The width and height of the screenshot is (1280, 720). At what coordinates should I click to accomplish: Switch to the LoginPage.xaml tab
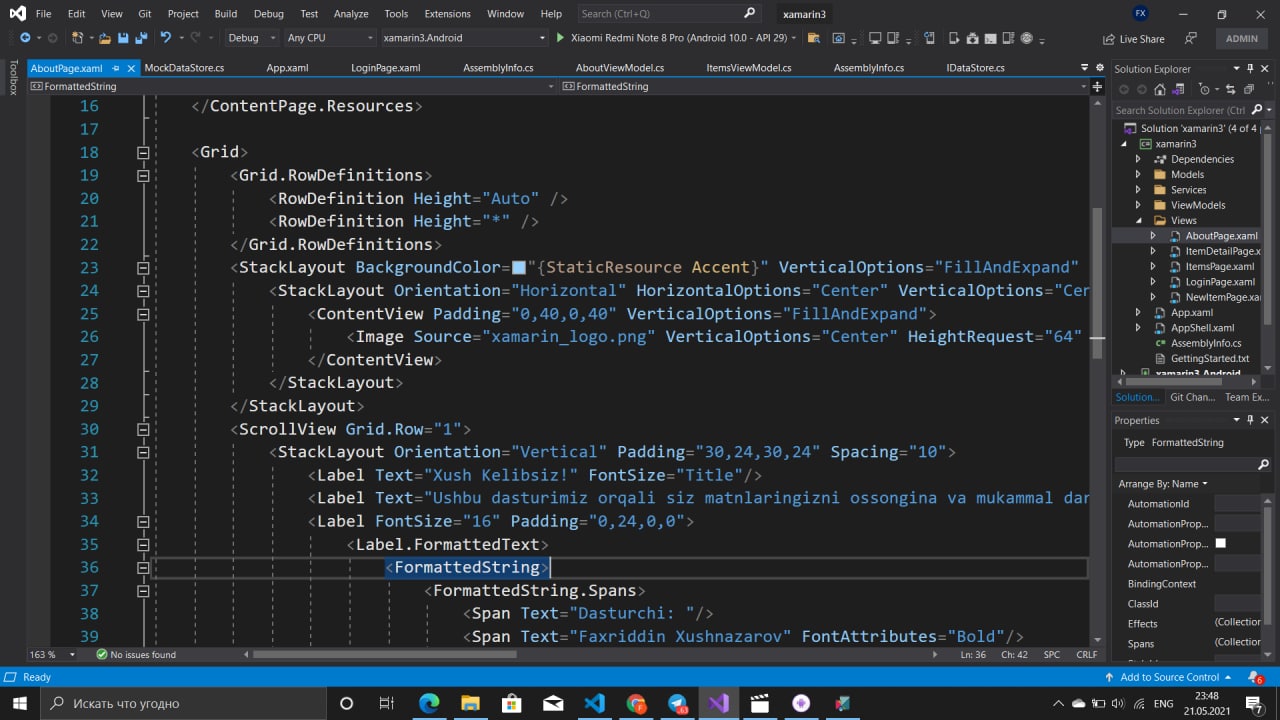click(386, 68)
